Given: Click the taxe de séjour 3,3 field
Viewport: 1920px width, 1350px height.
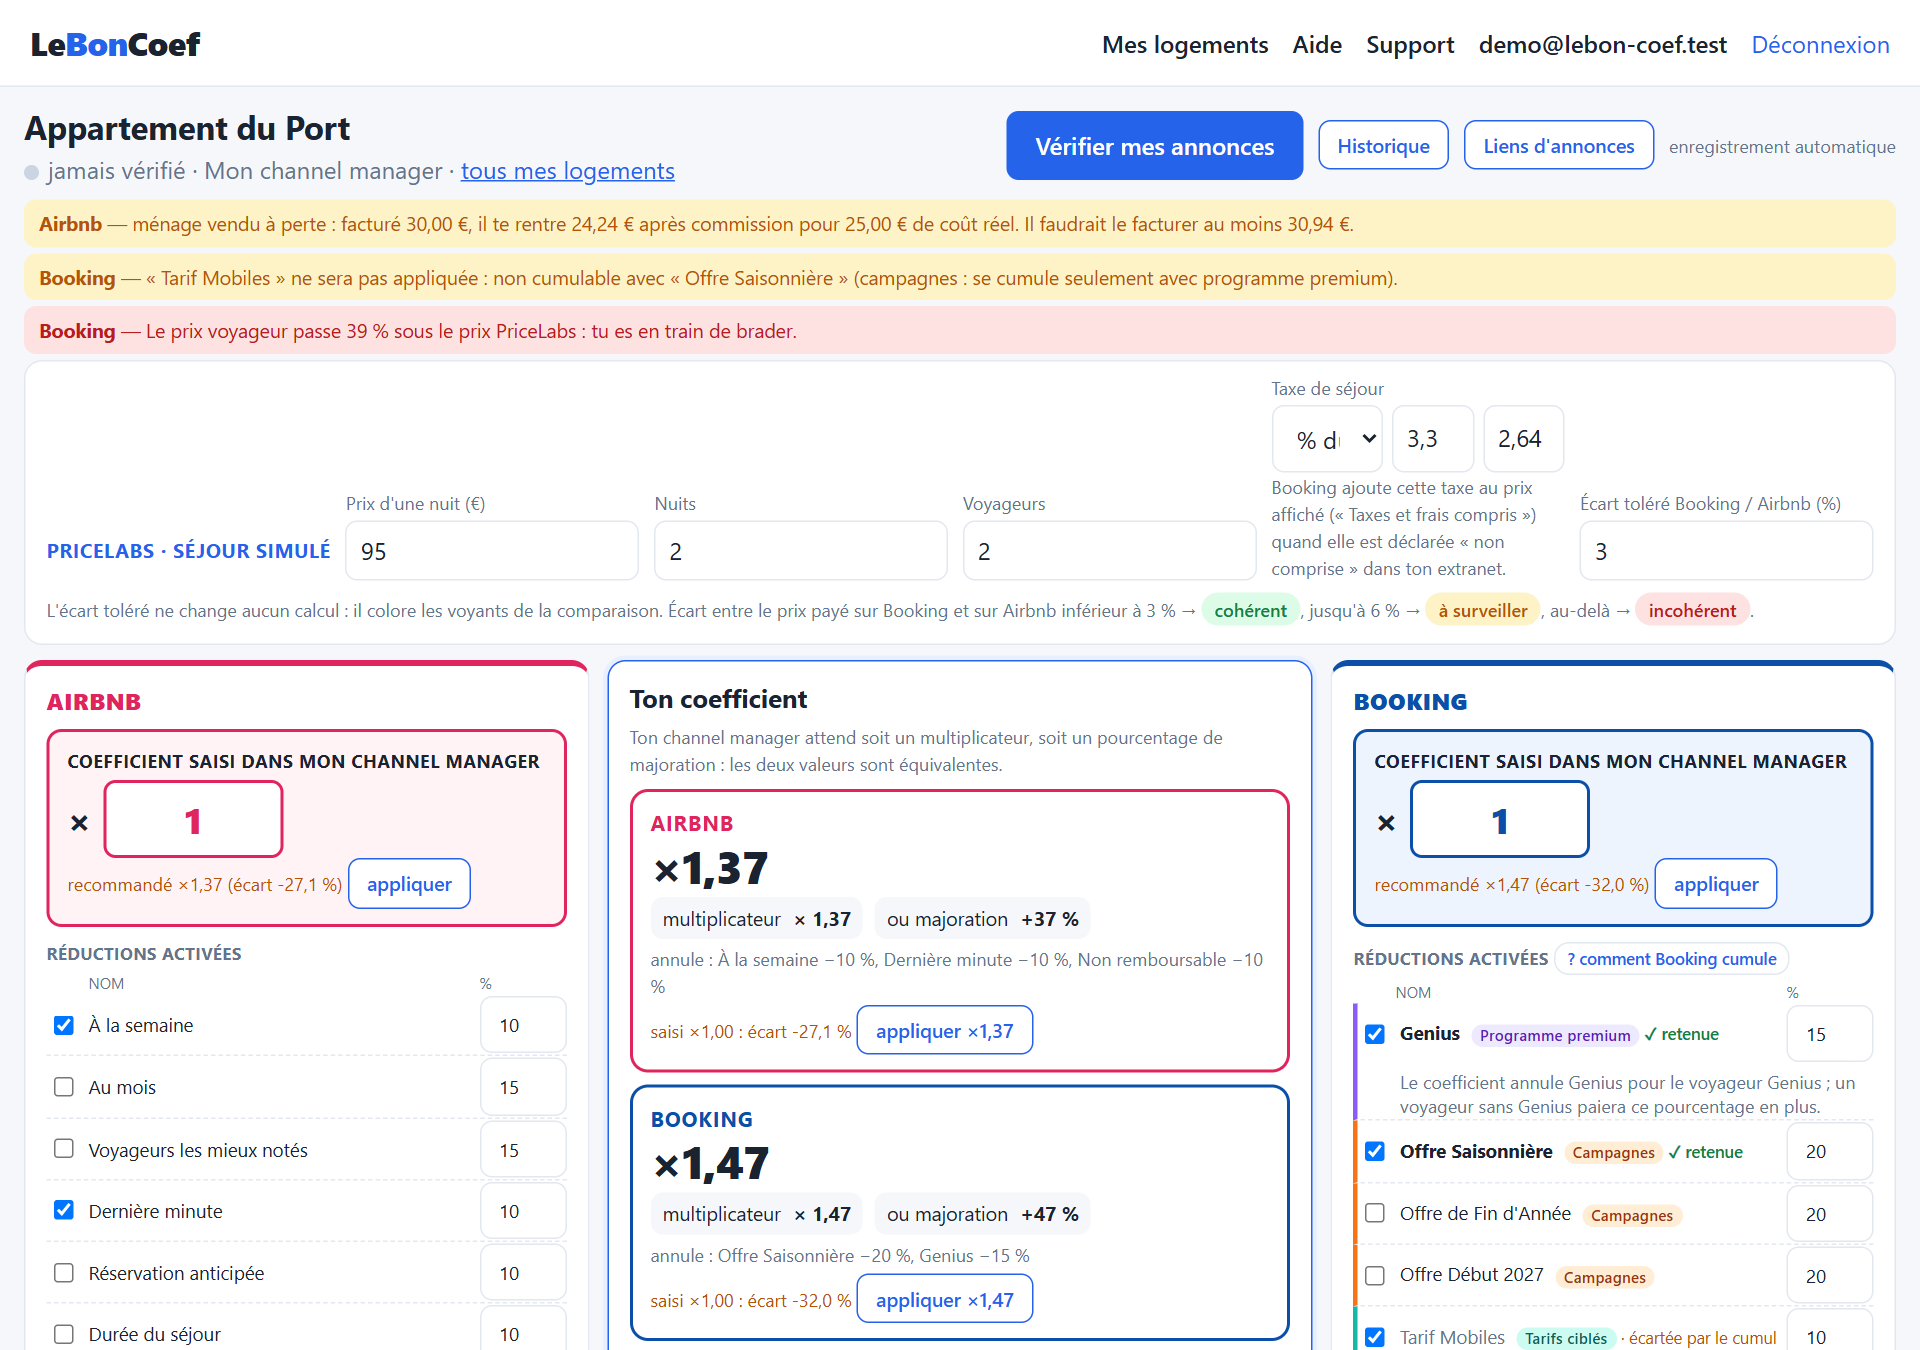Looking at the screenshot, I should coord(1433,439).
